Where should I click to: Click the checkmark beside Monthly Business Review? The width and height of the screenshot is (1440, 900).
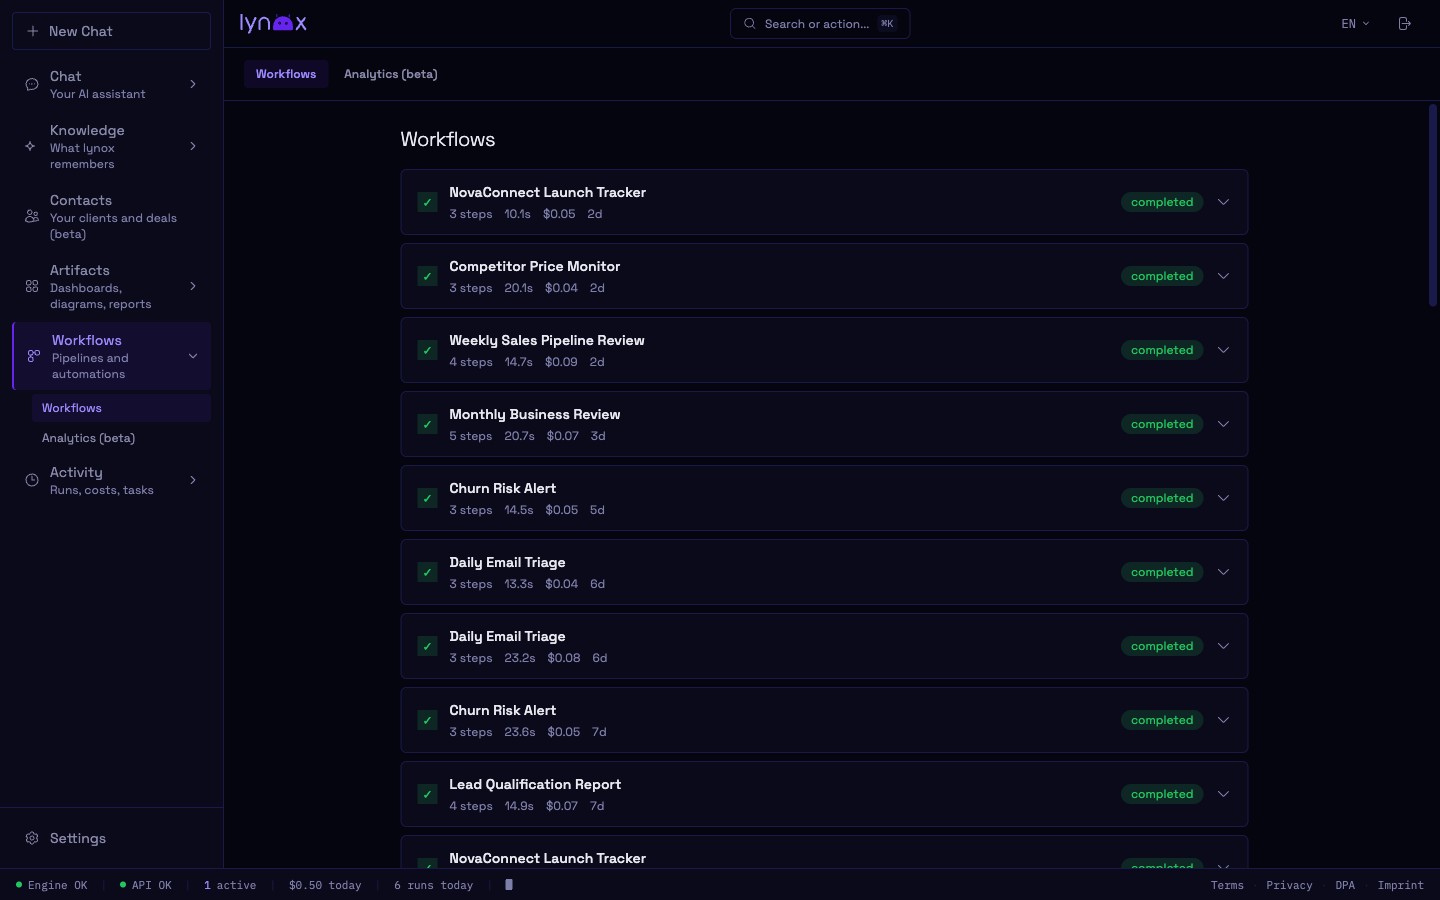(x=427, y=424)
